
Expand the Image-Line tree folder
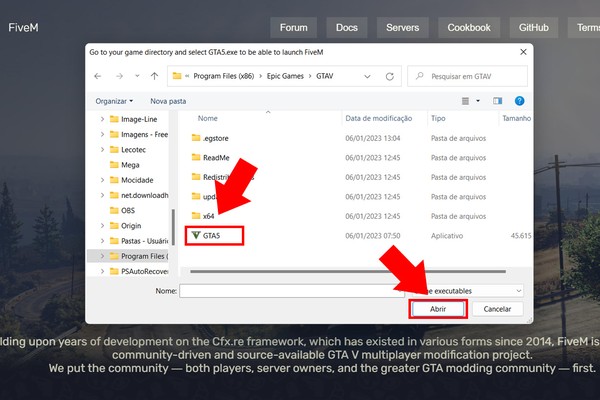(102, 119)
